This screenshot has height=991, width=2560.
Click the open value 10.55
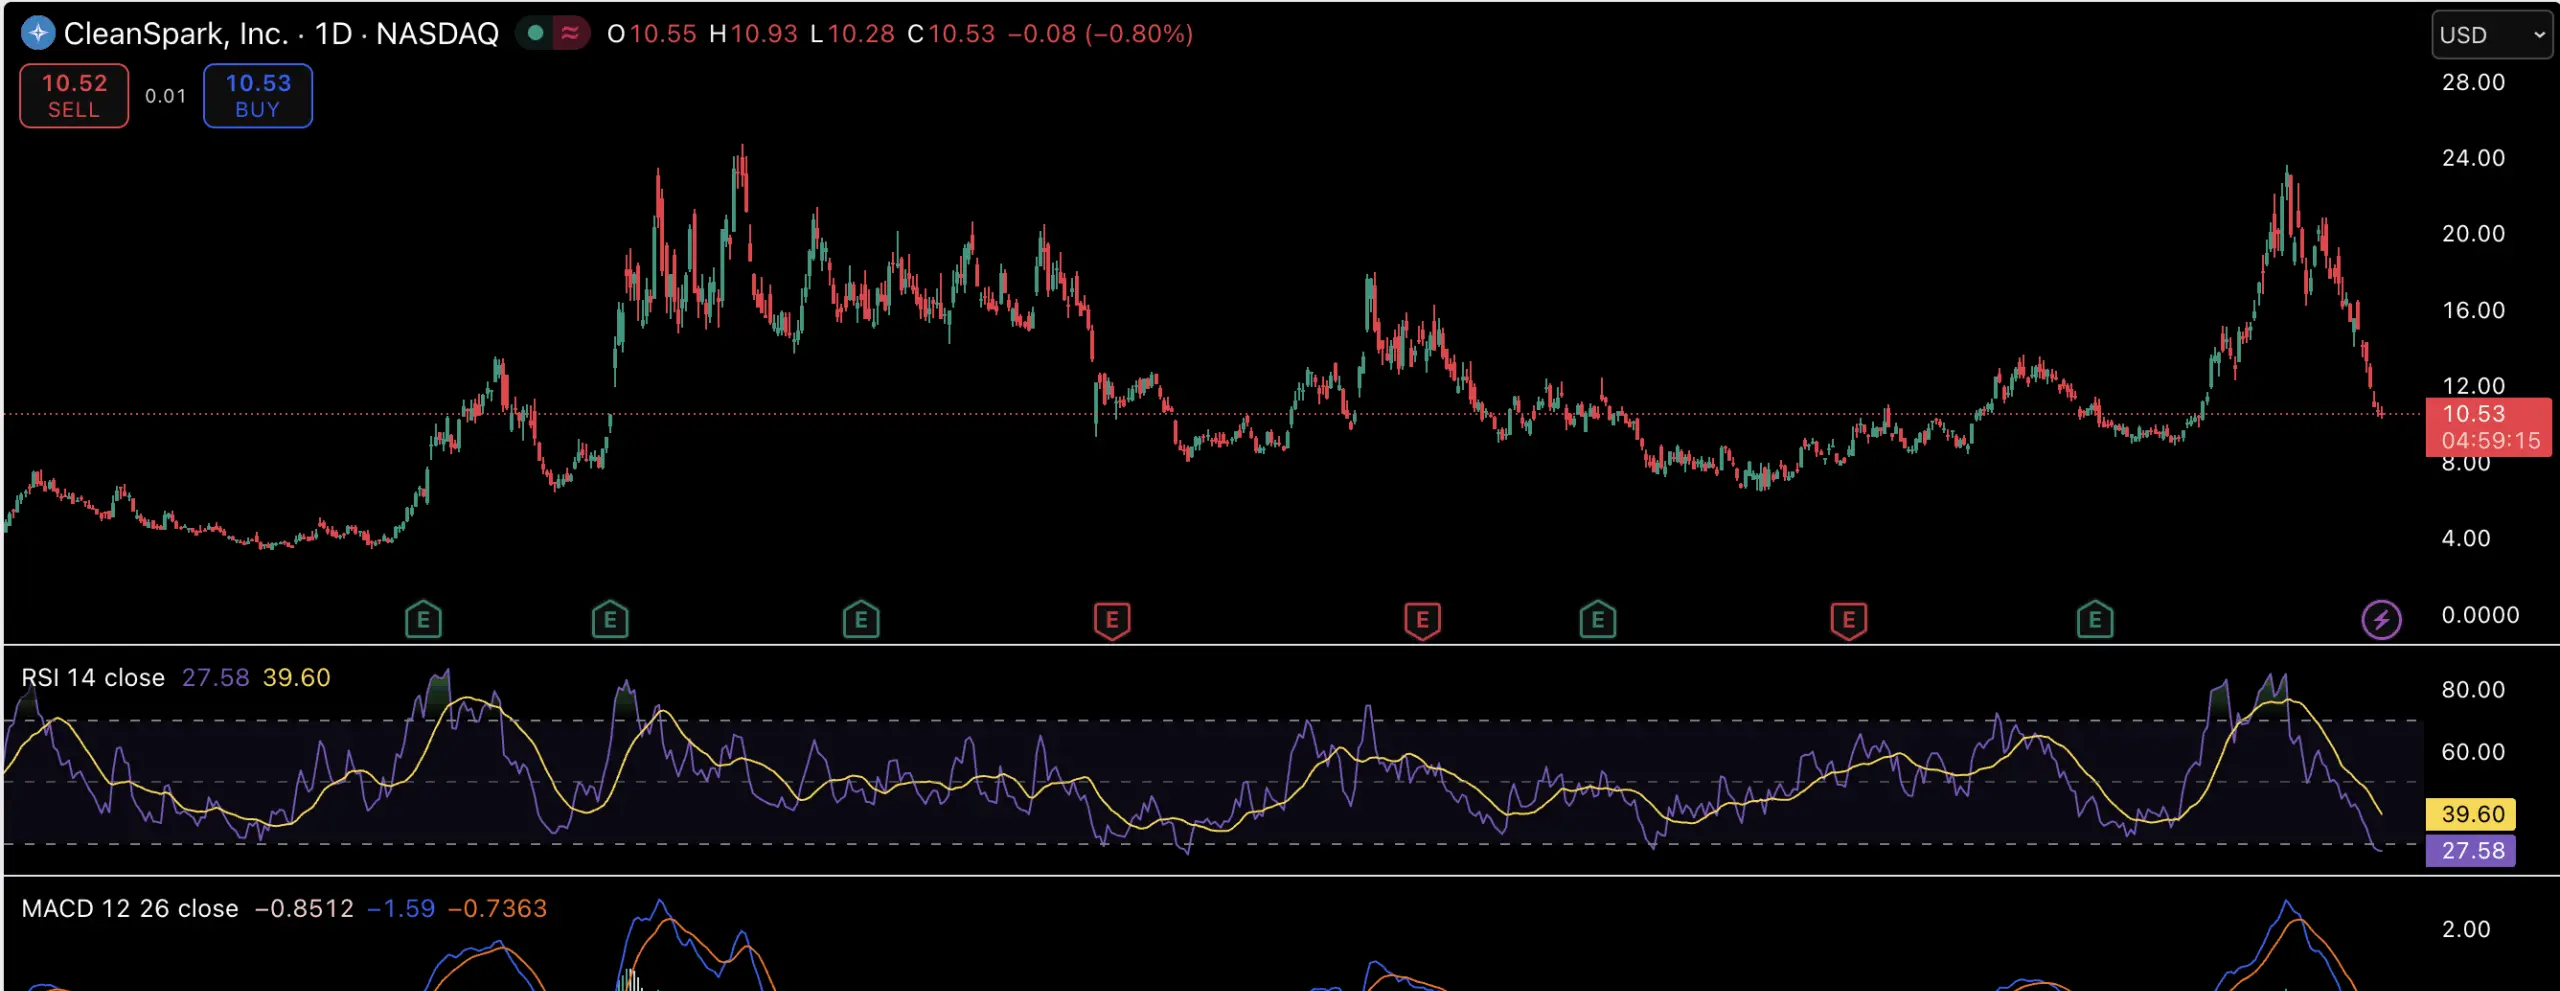[x=663, y=34]
